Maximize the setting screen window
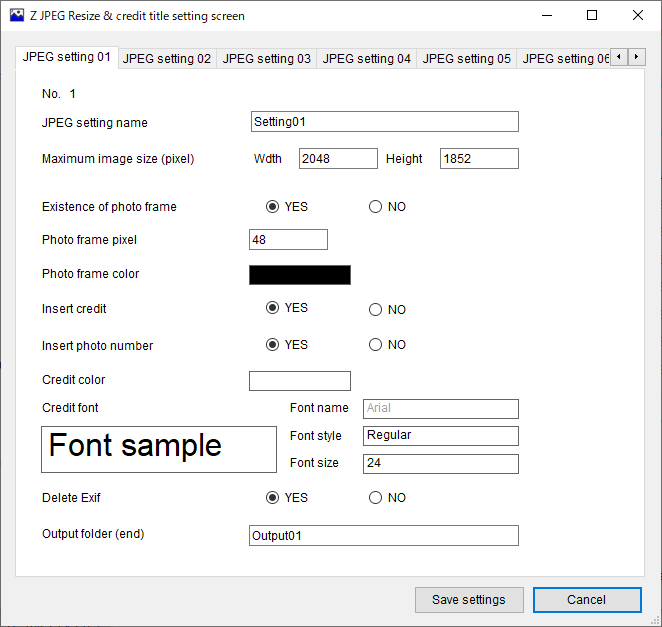 pyautogui.click(x=592, y=16)
